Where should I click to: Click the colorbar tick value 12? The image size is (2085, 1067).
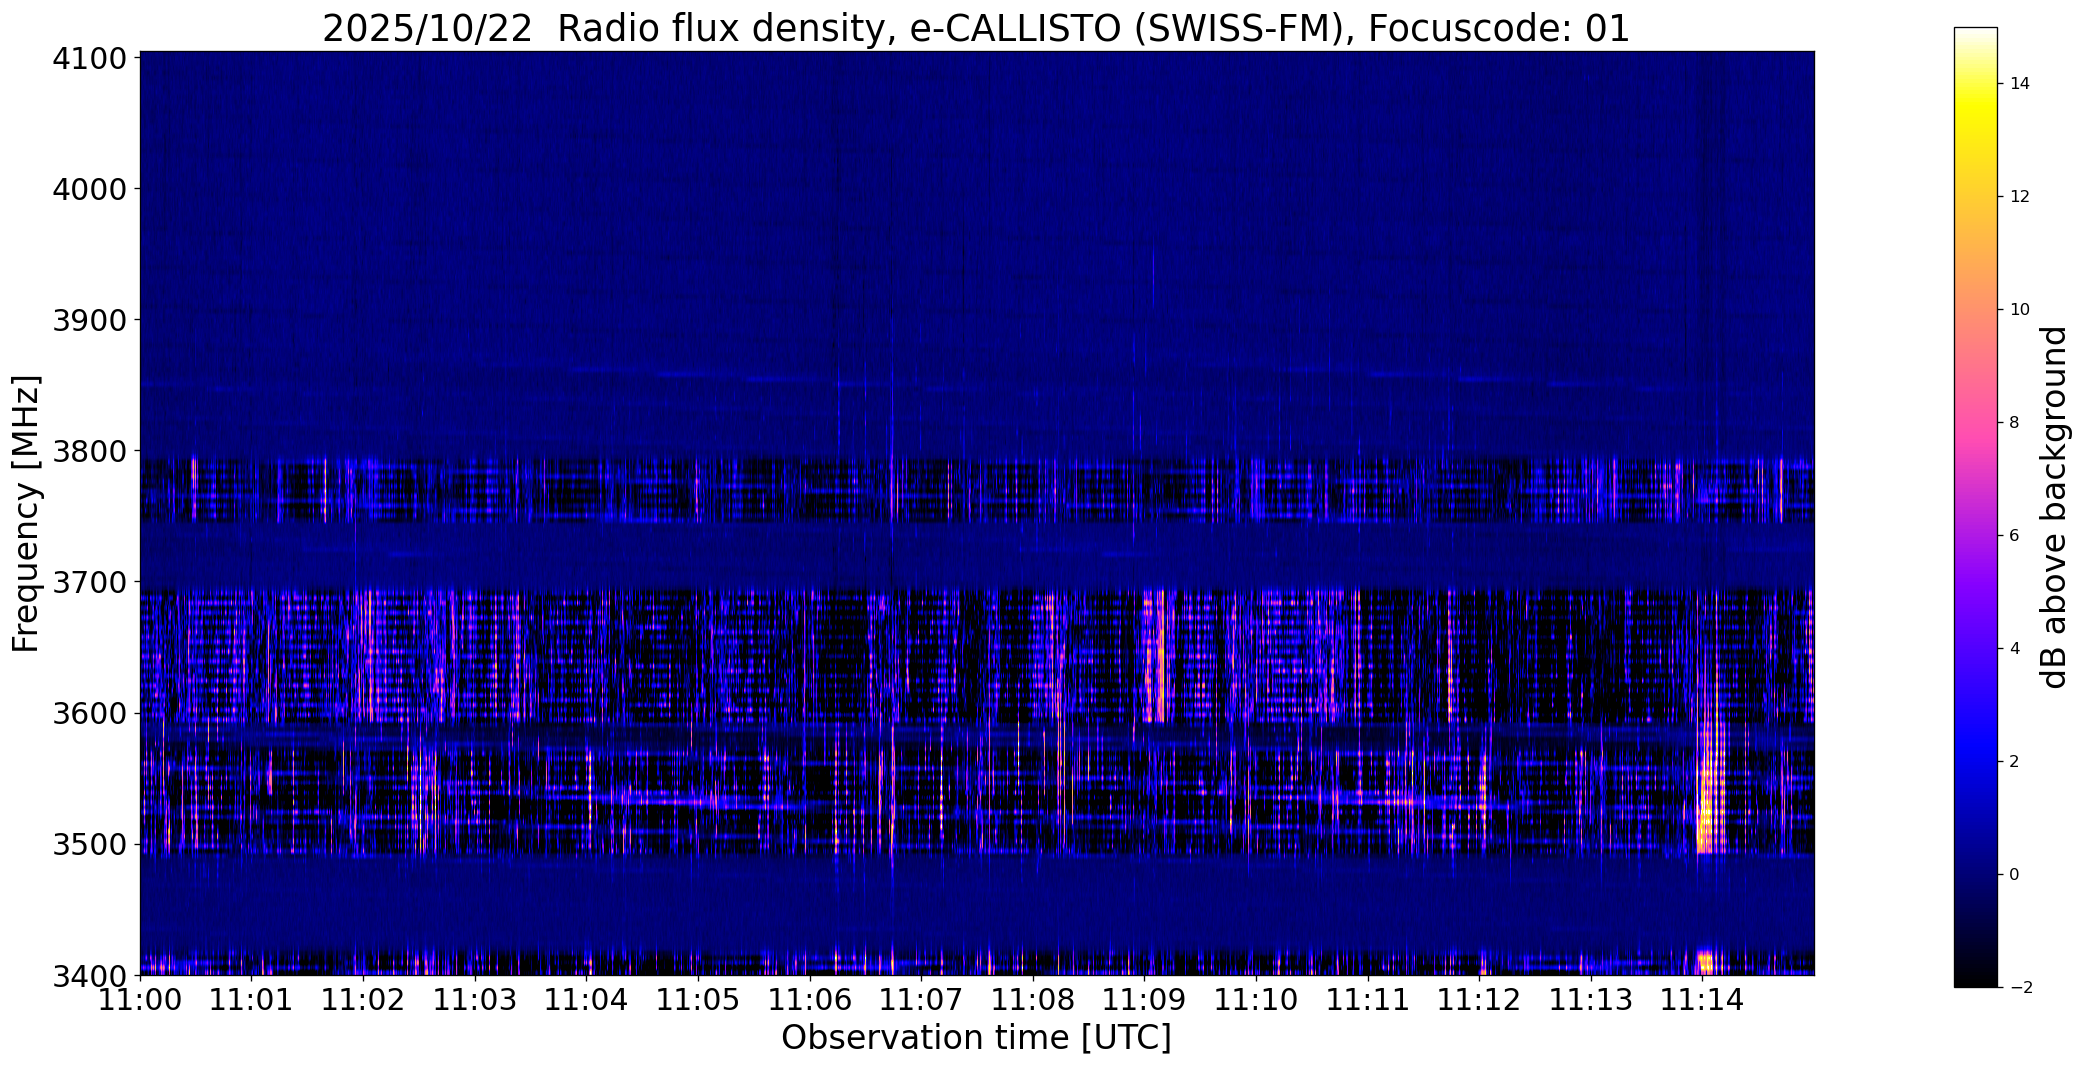pos(2019,197)
